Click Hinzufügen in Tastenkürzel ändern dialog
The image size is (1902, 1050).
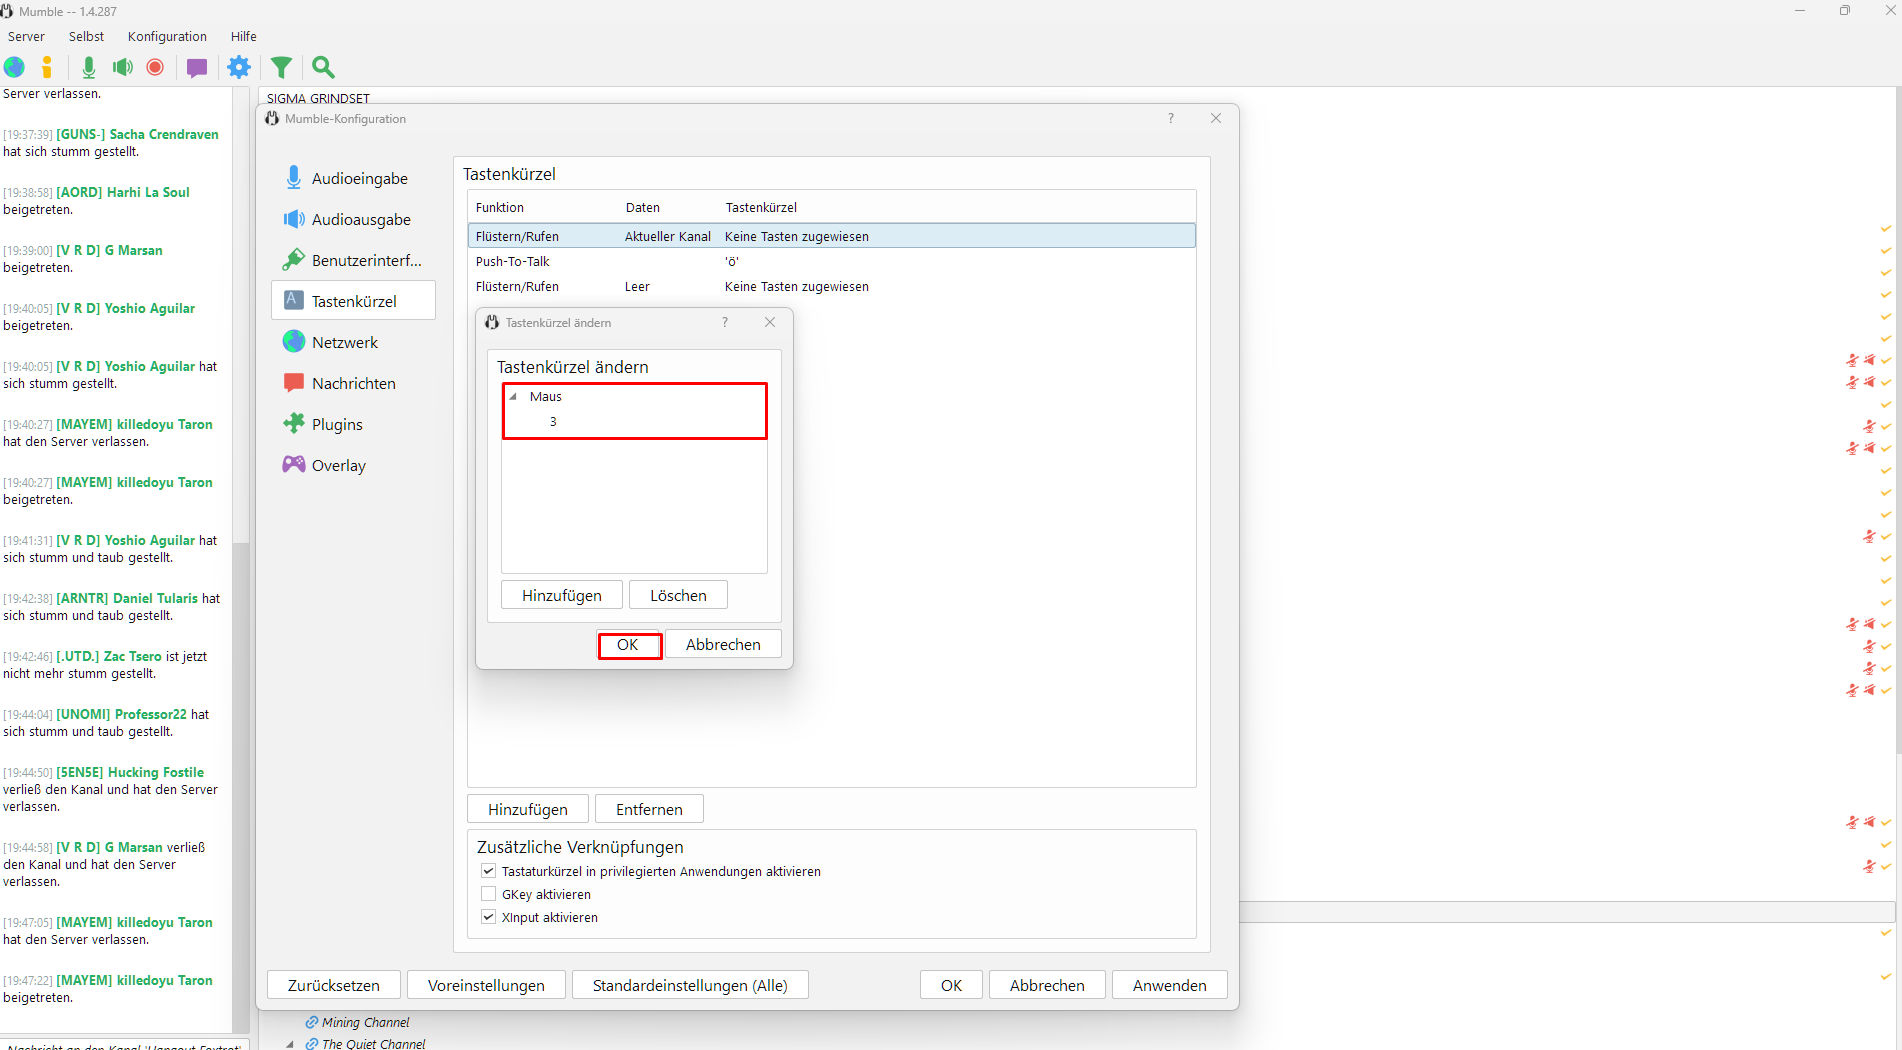[562, 595]
